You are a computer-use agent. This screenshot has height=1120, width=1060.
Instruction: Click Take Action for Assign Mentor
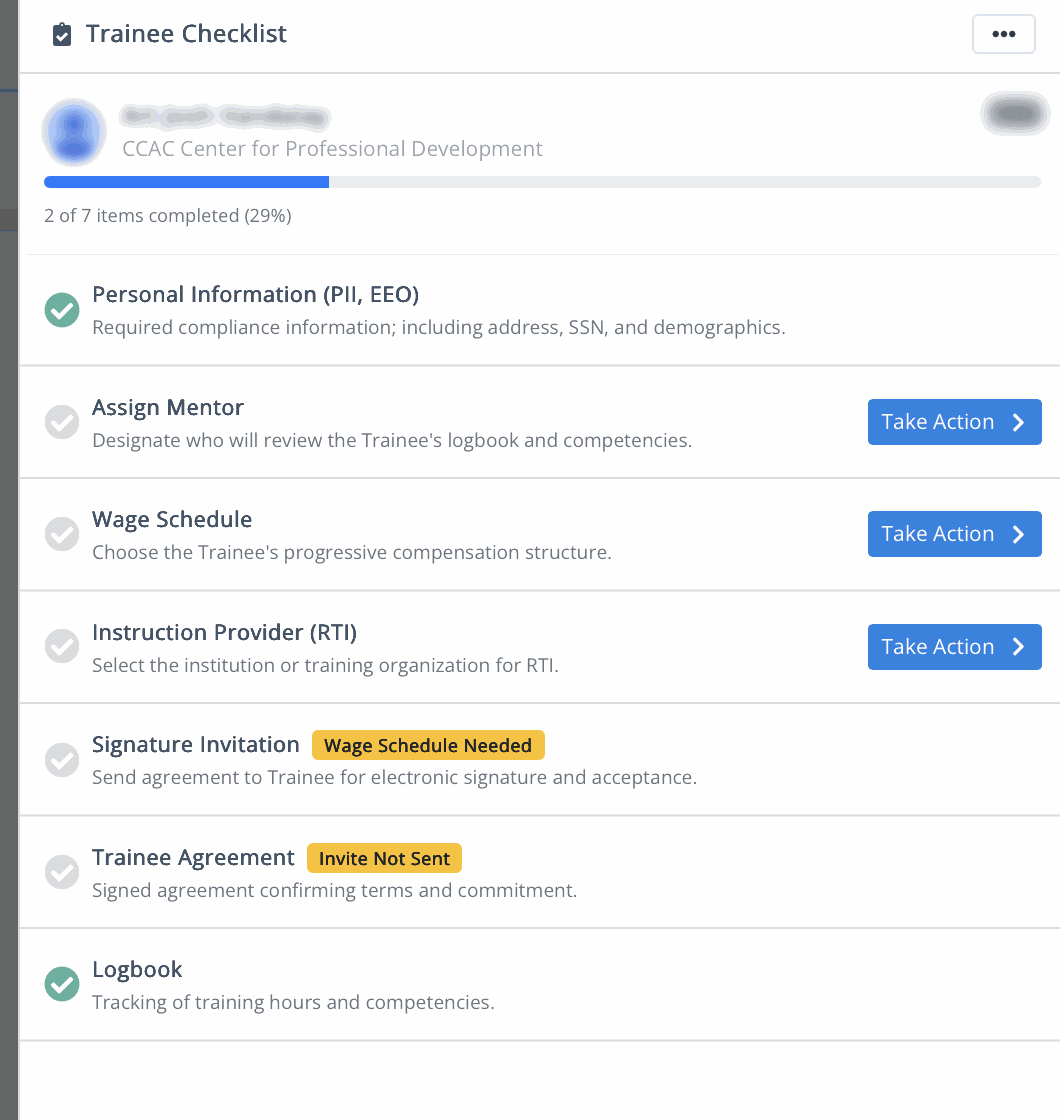tap(954, 421)
